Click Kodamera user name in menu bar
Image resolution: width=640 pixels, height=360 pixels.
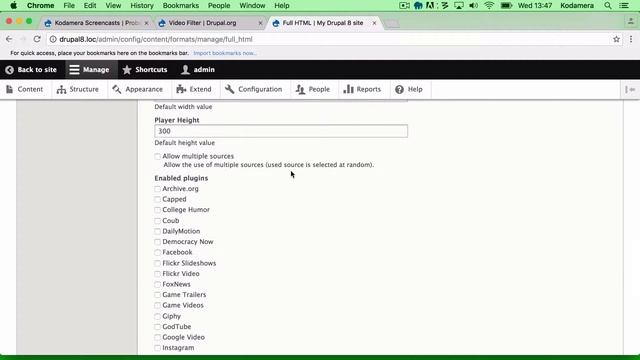pos(577,5)
